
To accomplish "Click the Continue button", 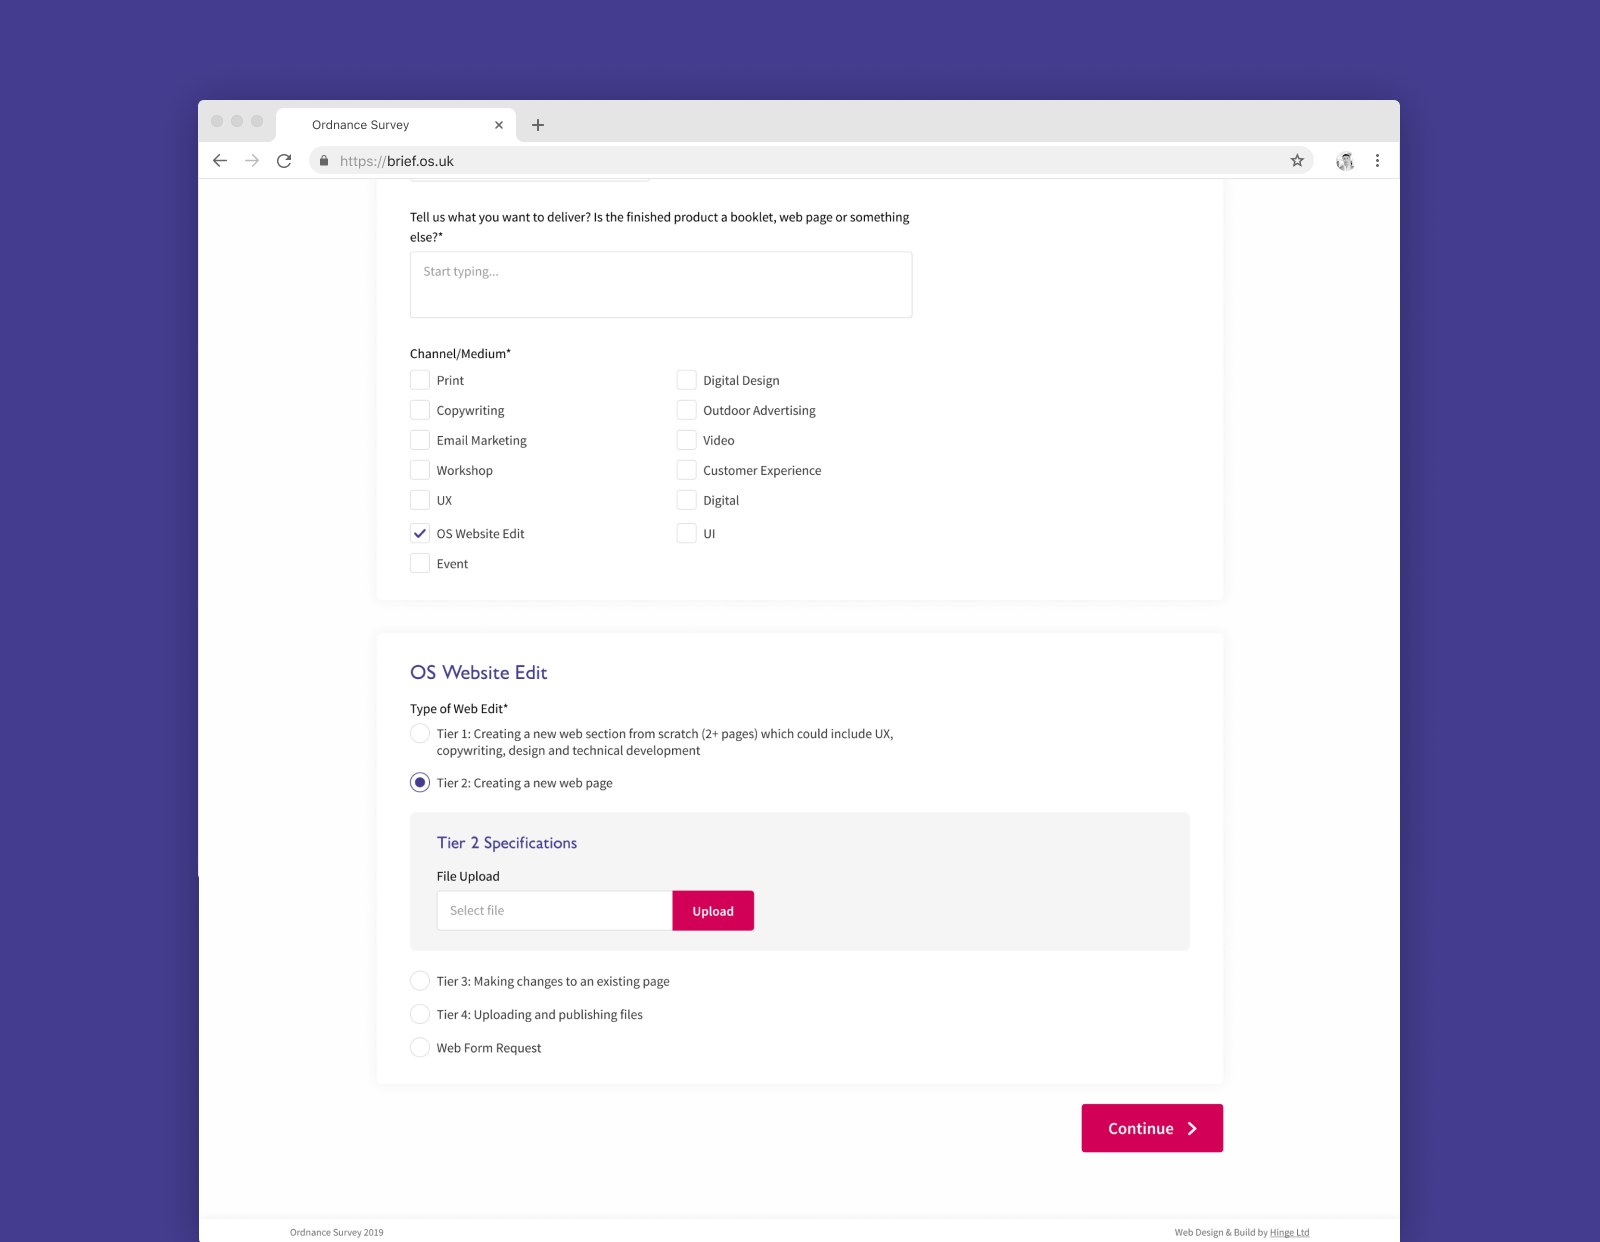I will (x=1152, y=1128).
